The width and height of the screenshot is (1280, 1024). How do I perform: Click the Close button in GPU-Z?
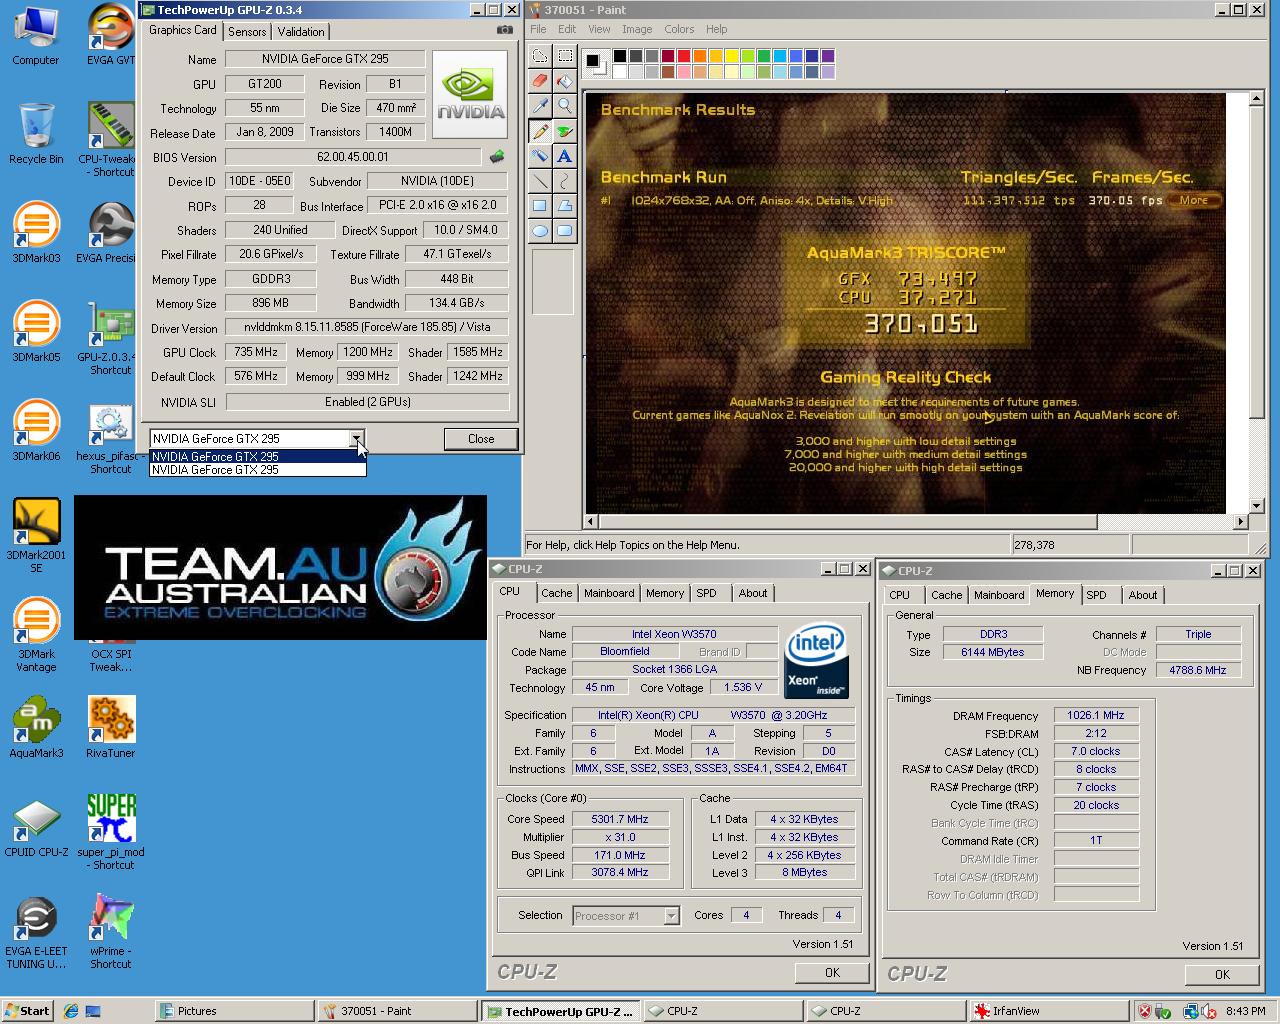click(481, 439)
